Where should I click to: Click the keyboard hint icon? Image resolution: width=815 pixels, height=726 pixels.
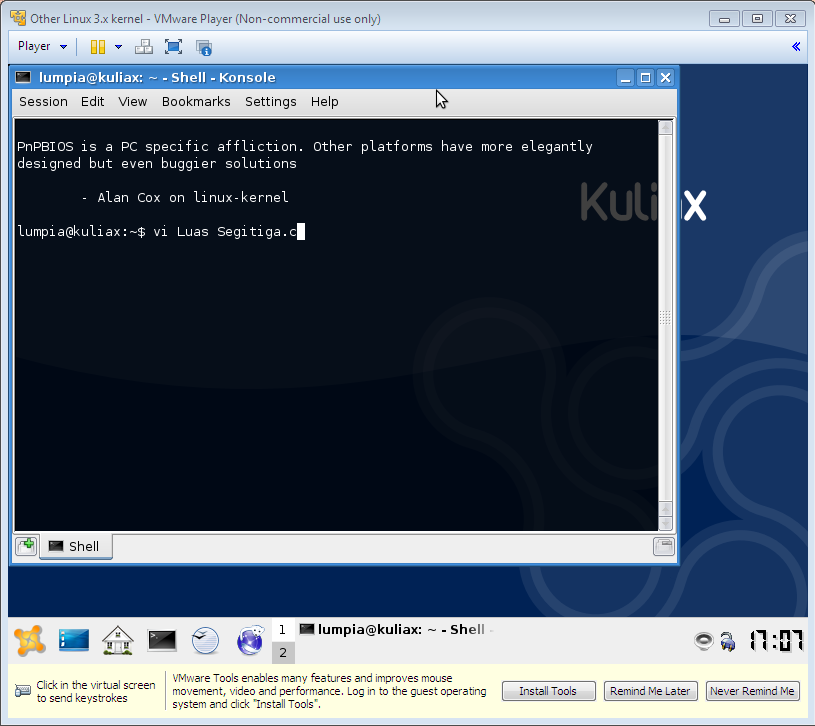click(x=22, y=691)
